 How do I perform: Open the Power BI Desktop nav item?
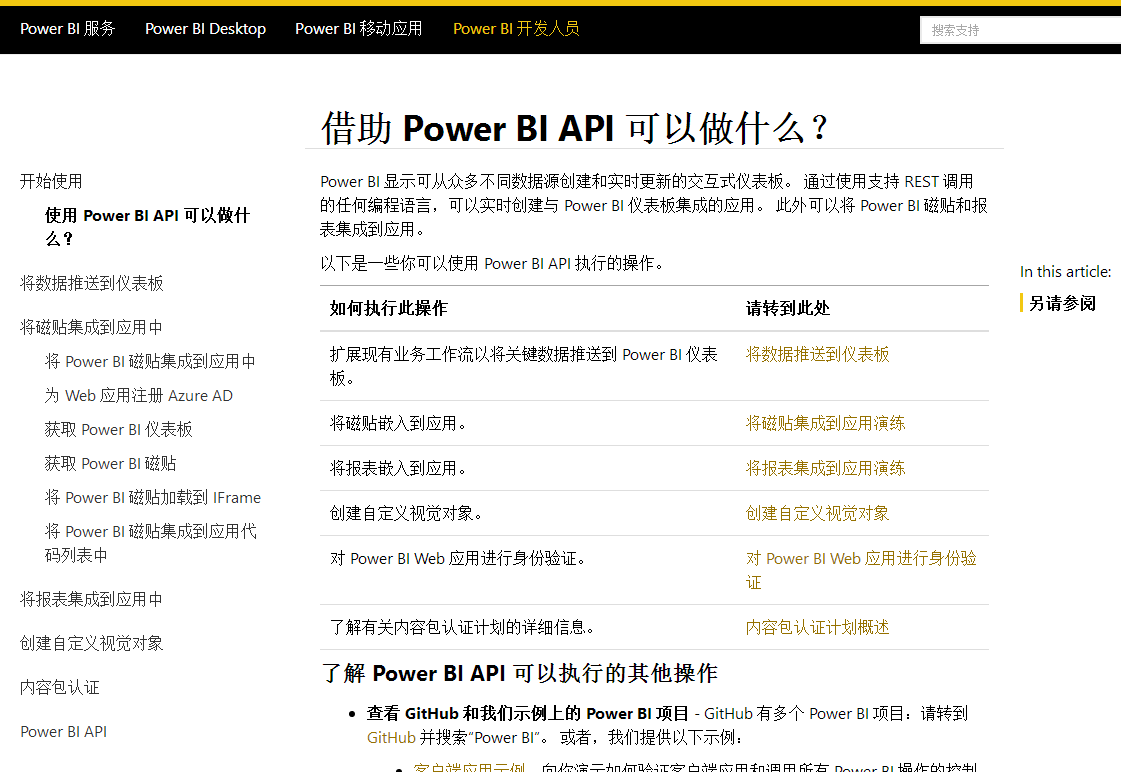205,29
